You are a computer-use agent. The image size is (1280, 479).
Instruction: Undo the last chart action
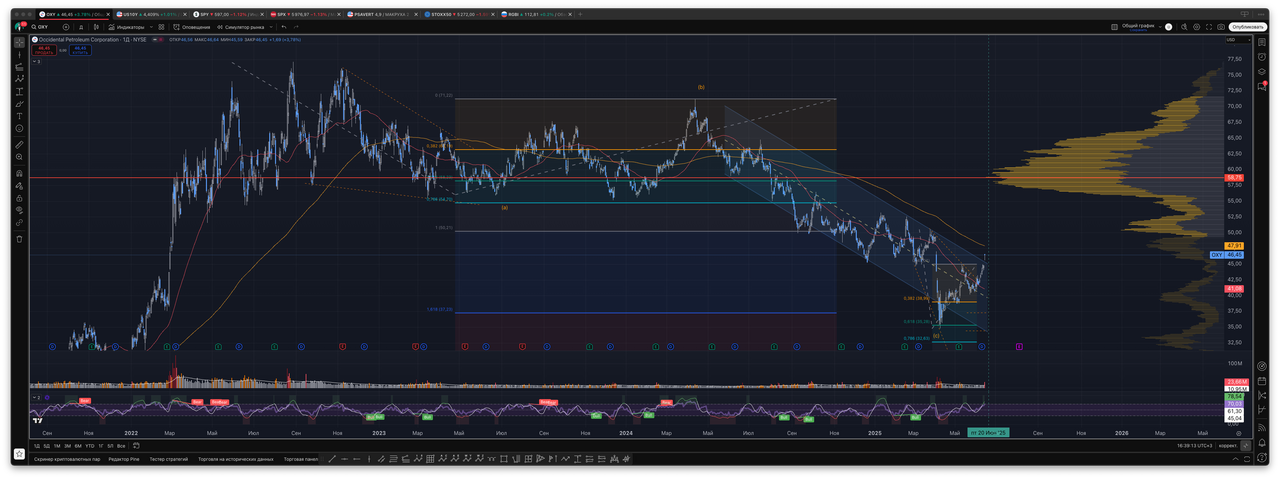pos(285,27)
